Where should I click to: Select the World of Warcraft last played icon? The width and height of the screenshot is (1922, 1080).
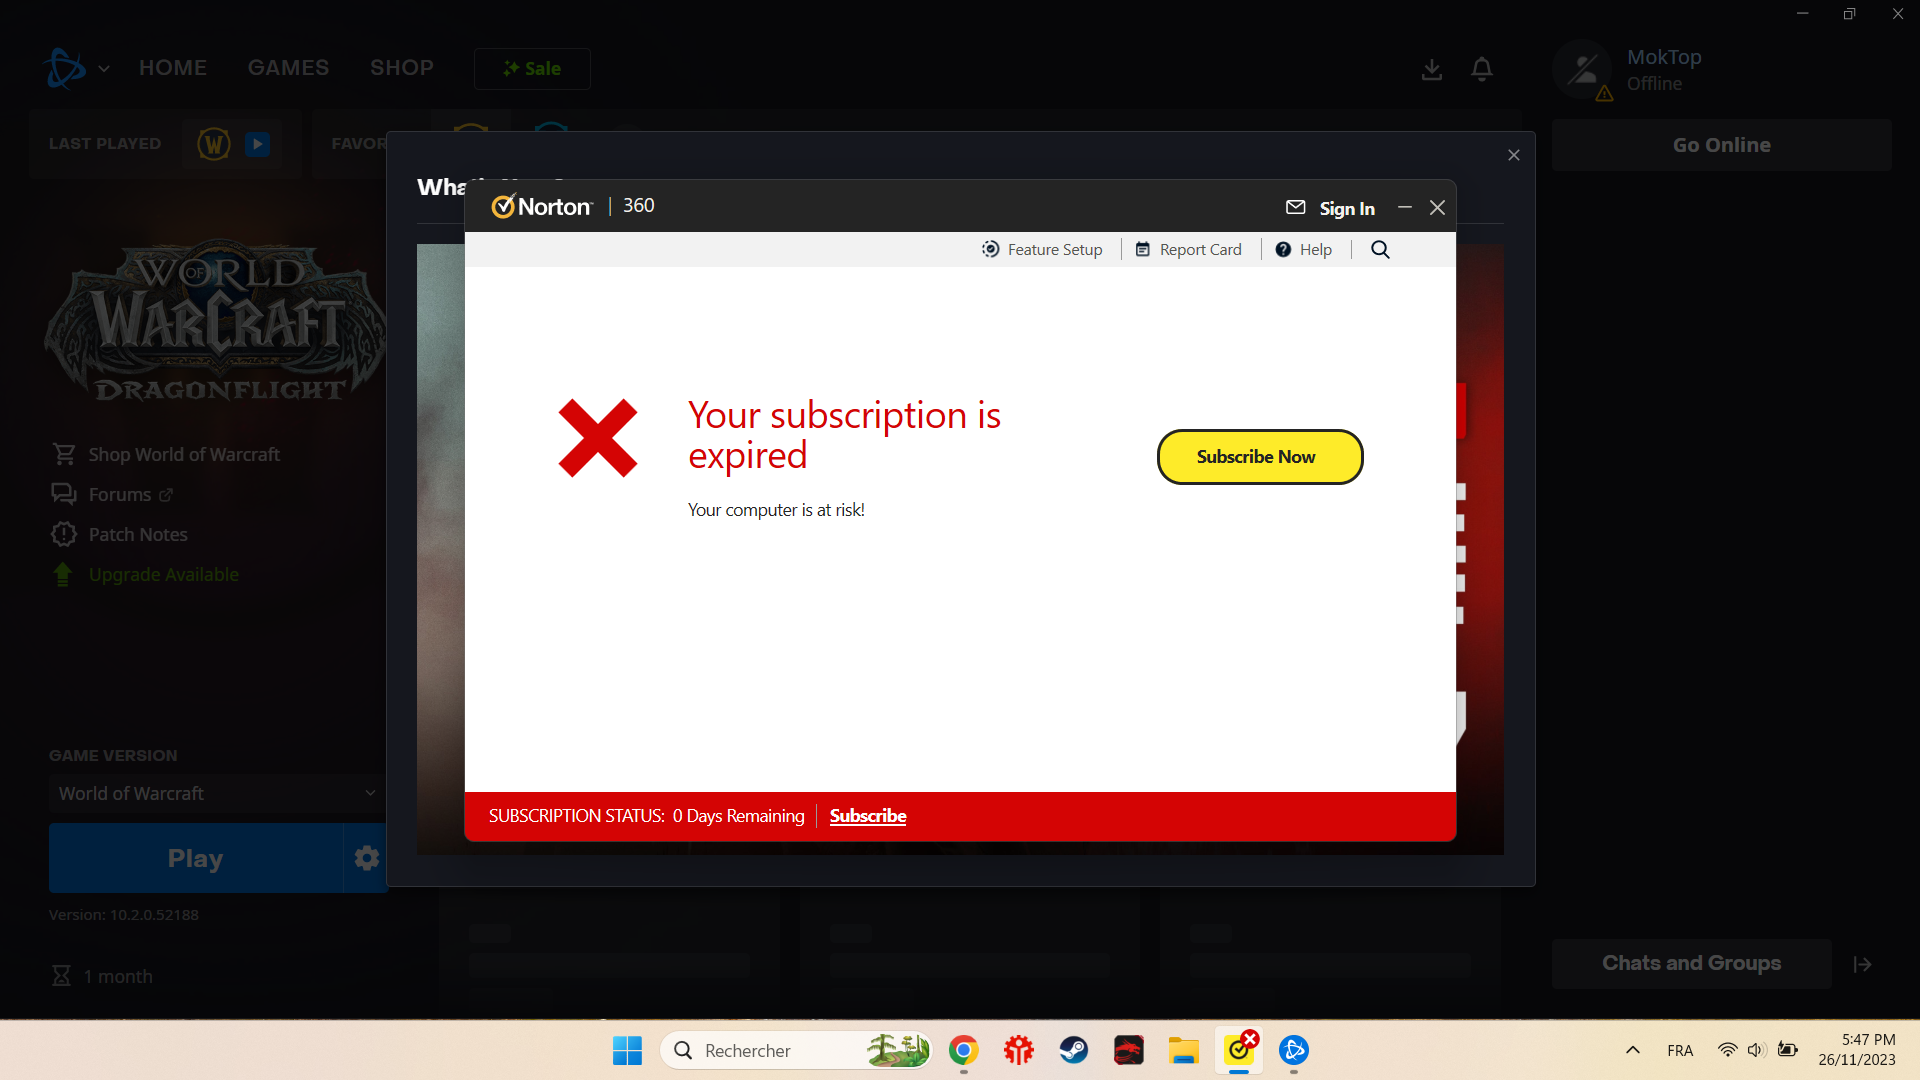214,144
